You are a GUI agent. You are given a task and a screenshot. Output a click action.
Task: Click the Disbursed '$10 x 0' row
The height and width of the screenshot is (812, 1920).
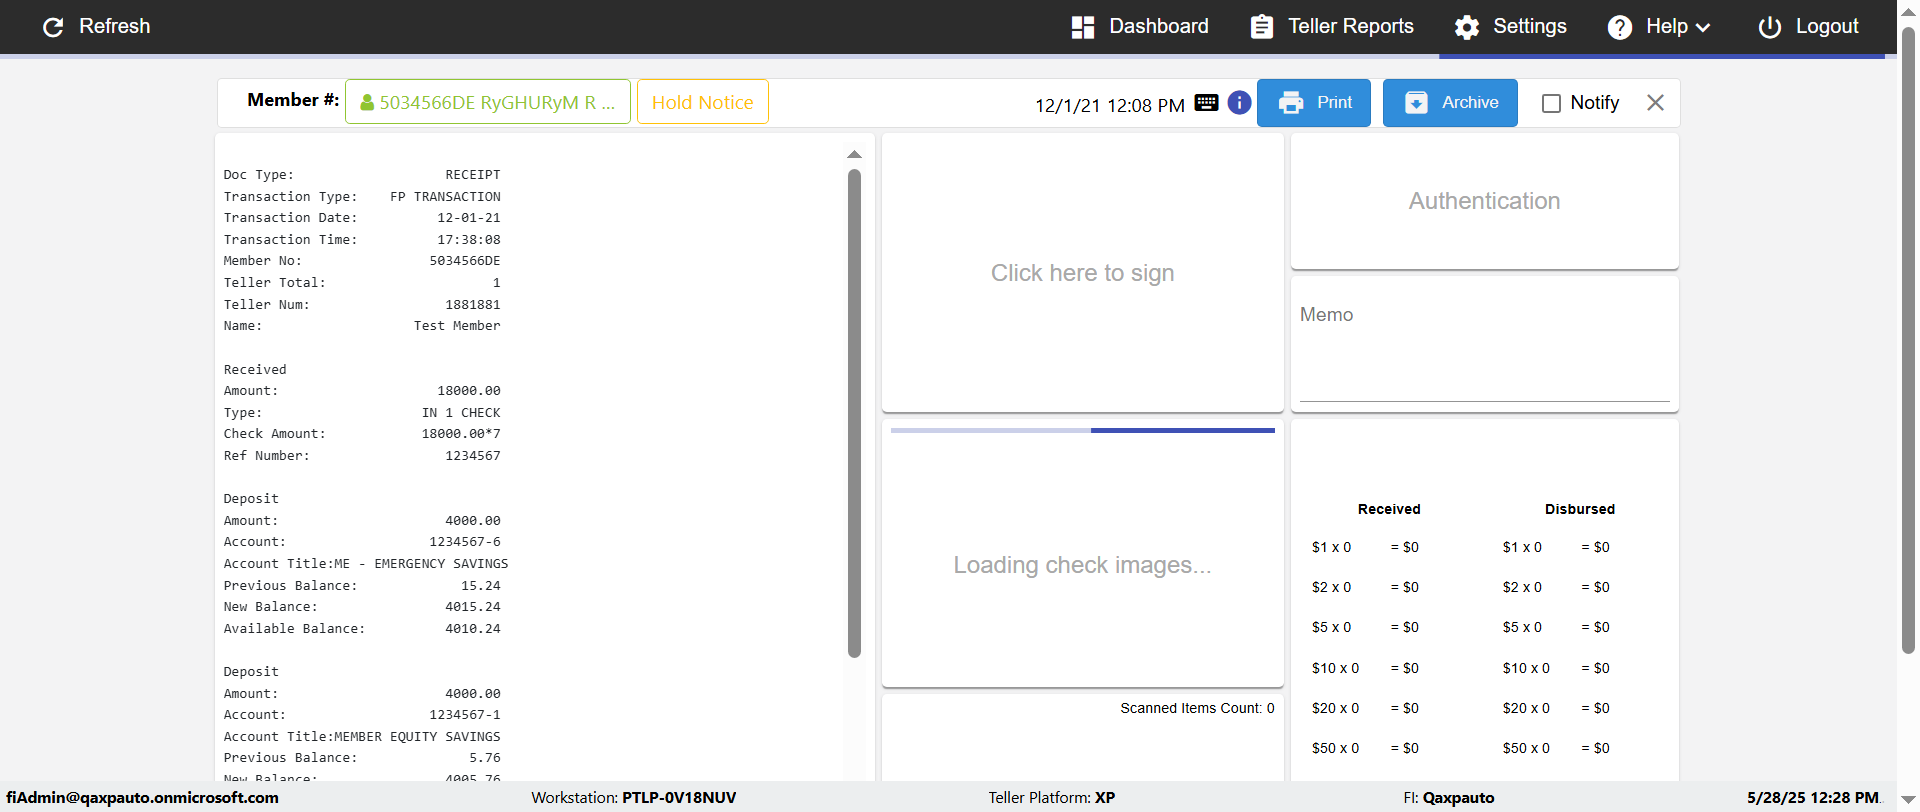click(x=1556, y=668)
